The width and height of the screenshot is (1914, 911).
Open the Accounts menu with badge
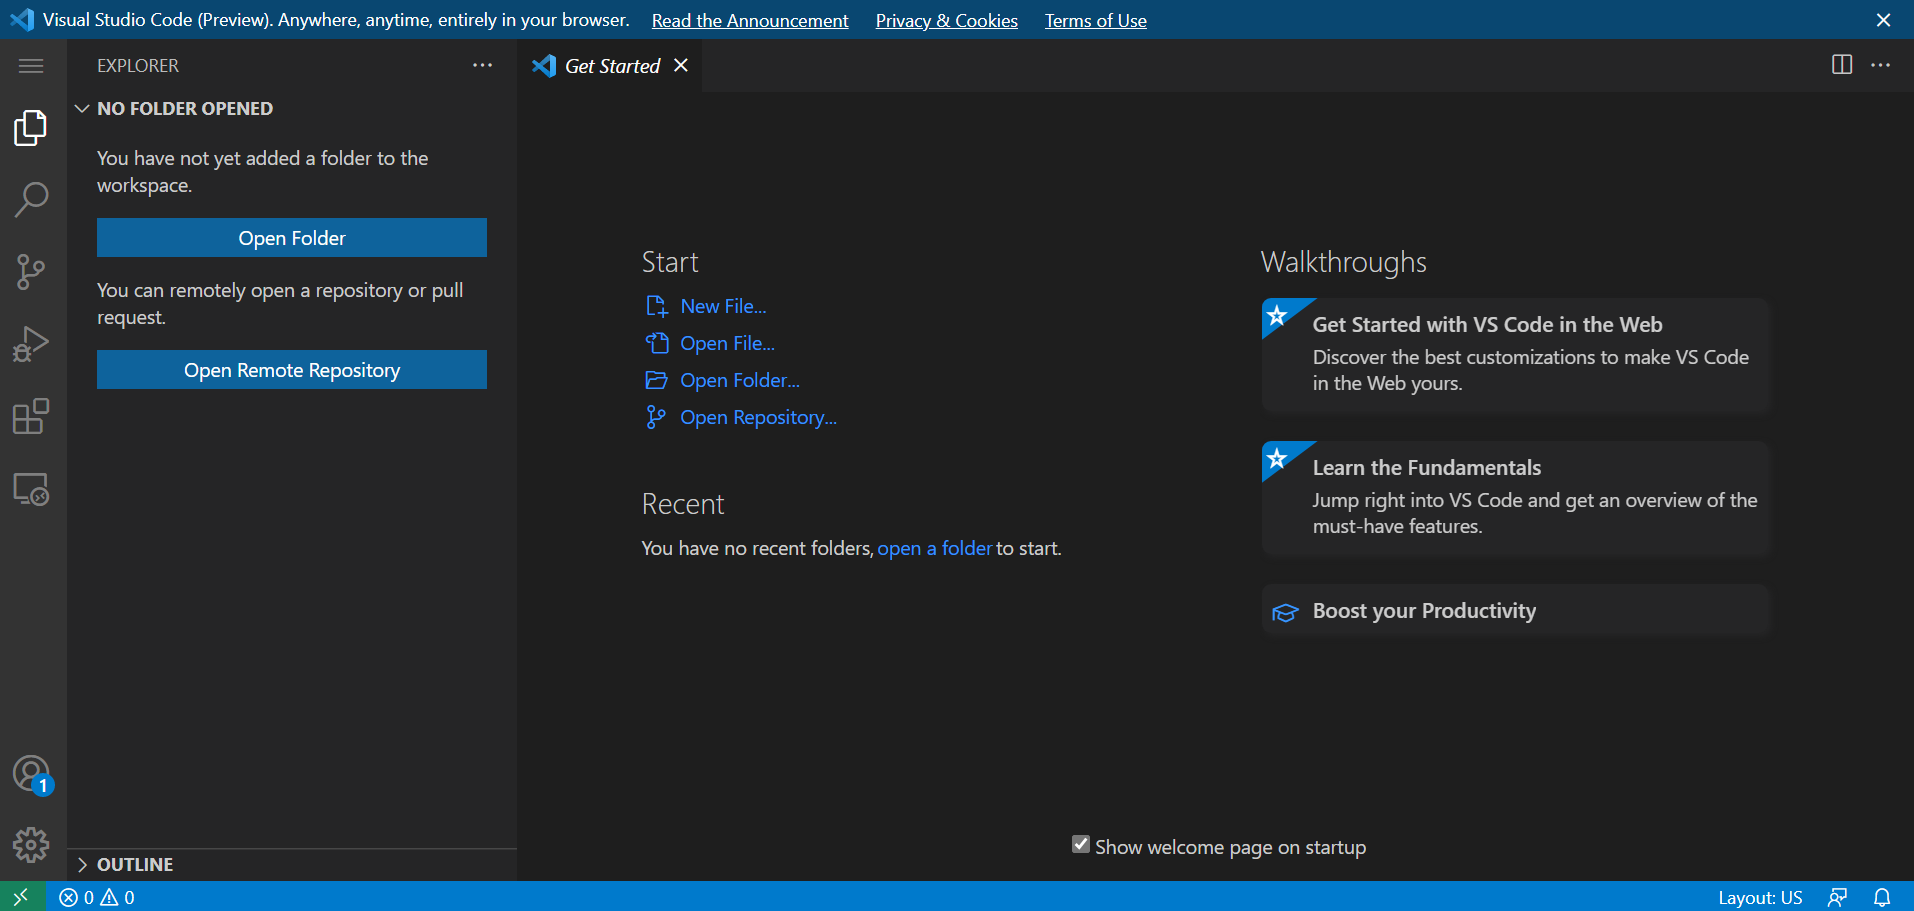coord(31,774)
